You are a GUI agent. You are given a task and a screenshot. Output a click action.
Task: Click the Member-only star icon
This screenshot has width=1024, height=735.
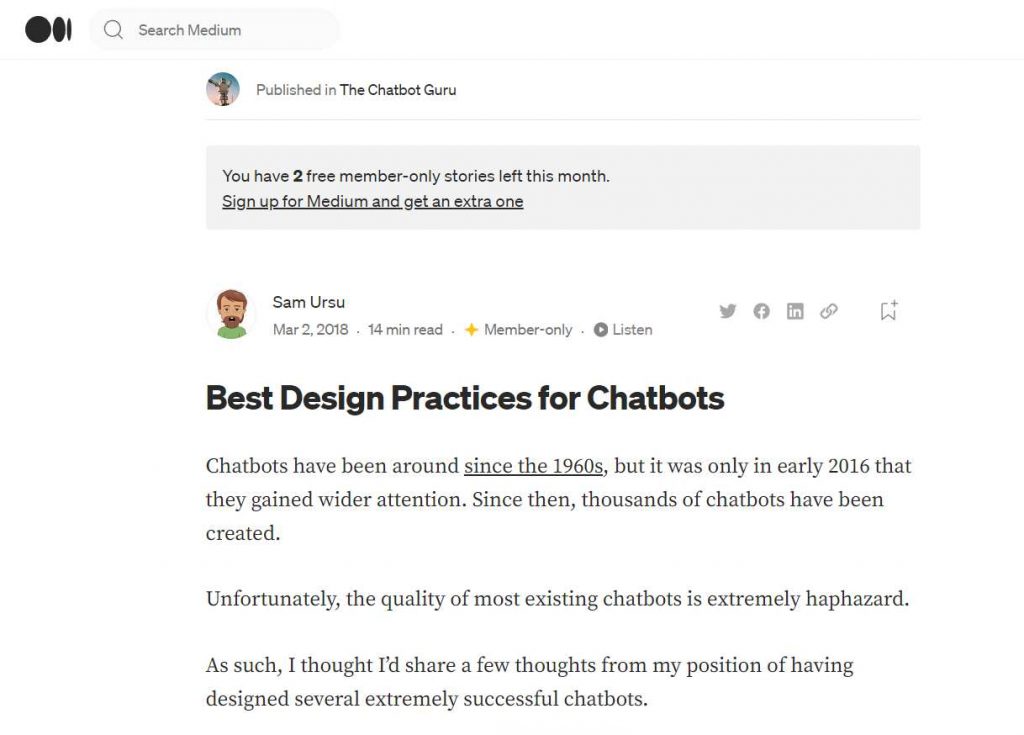click(x=472, y=330)
